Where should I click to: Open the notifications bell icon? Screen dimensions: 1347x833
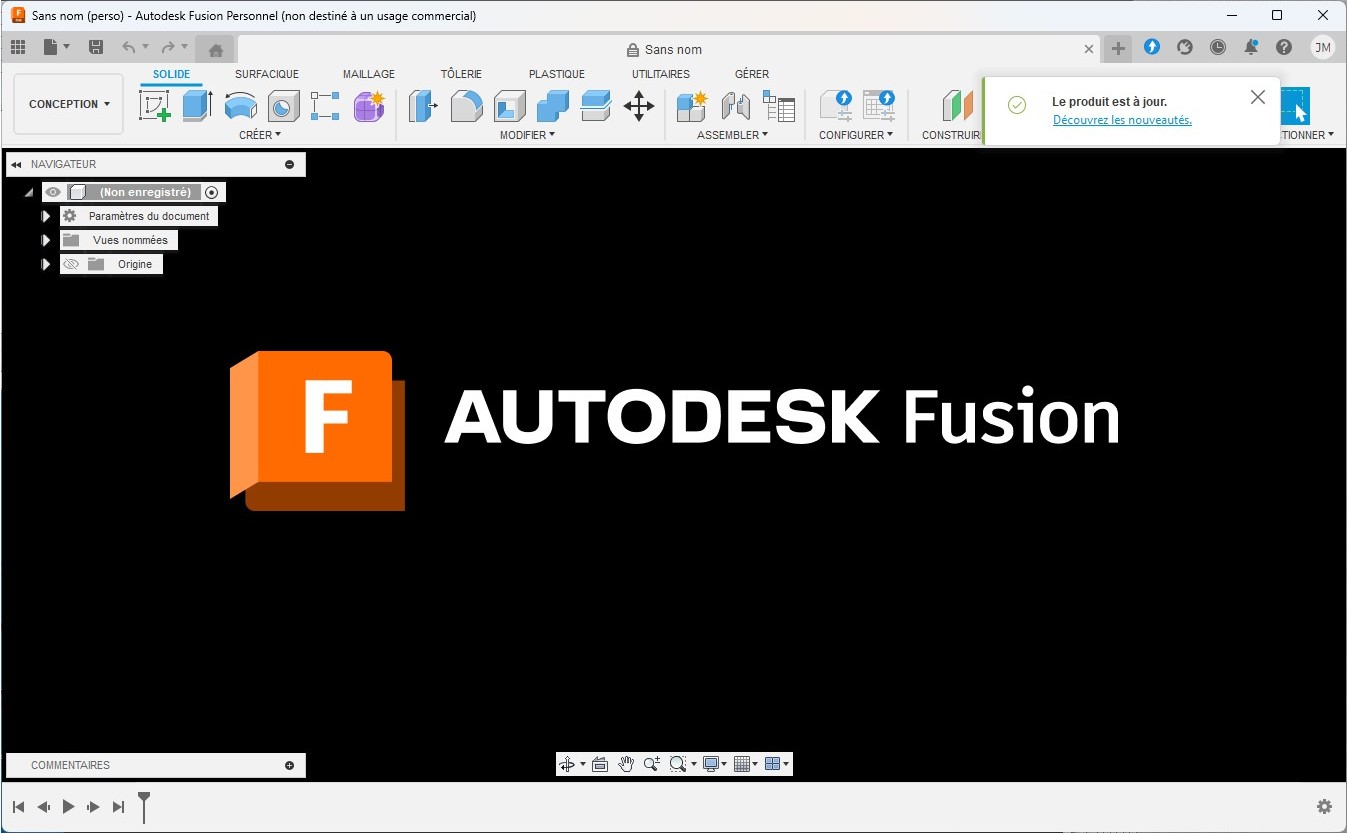(x=1250, y=47)
